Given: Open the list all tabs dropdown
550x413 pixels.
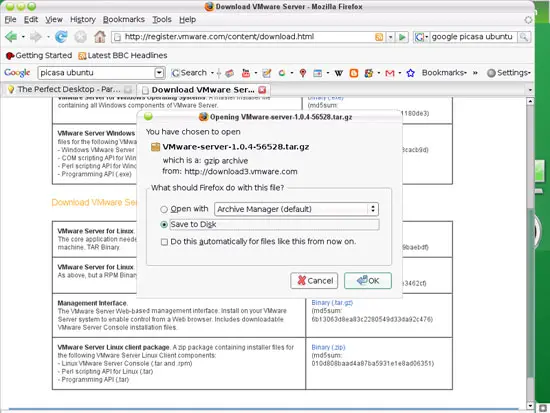Looking at the screenshot, I should [530, 90].
